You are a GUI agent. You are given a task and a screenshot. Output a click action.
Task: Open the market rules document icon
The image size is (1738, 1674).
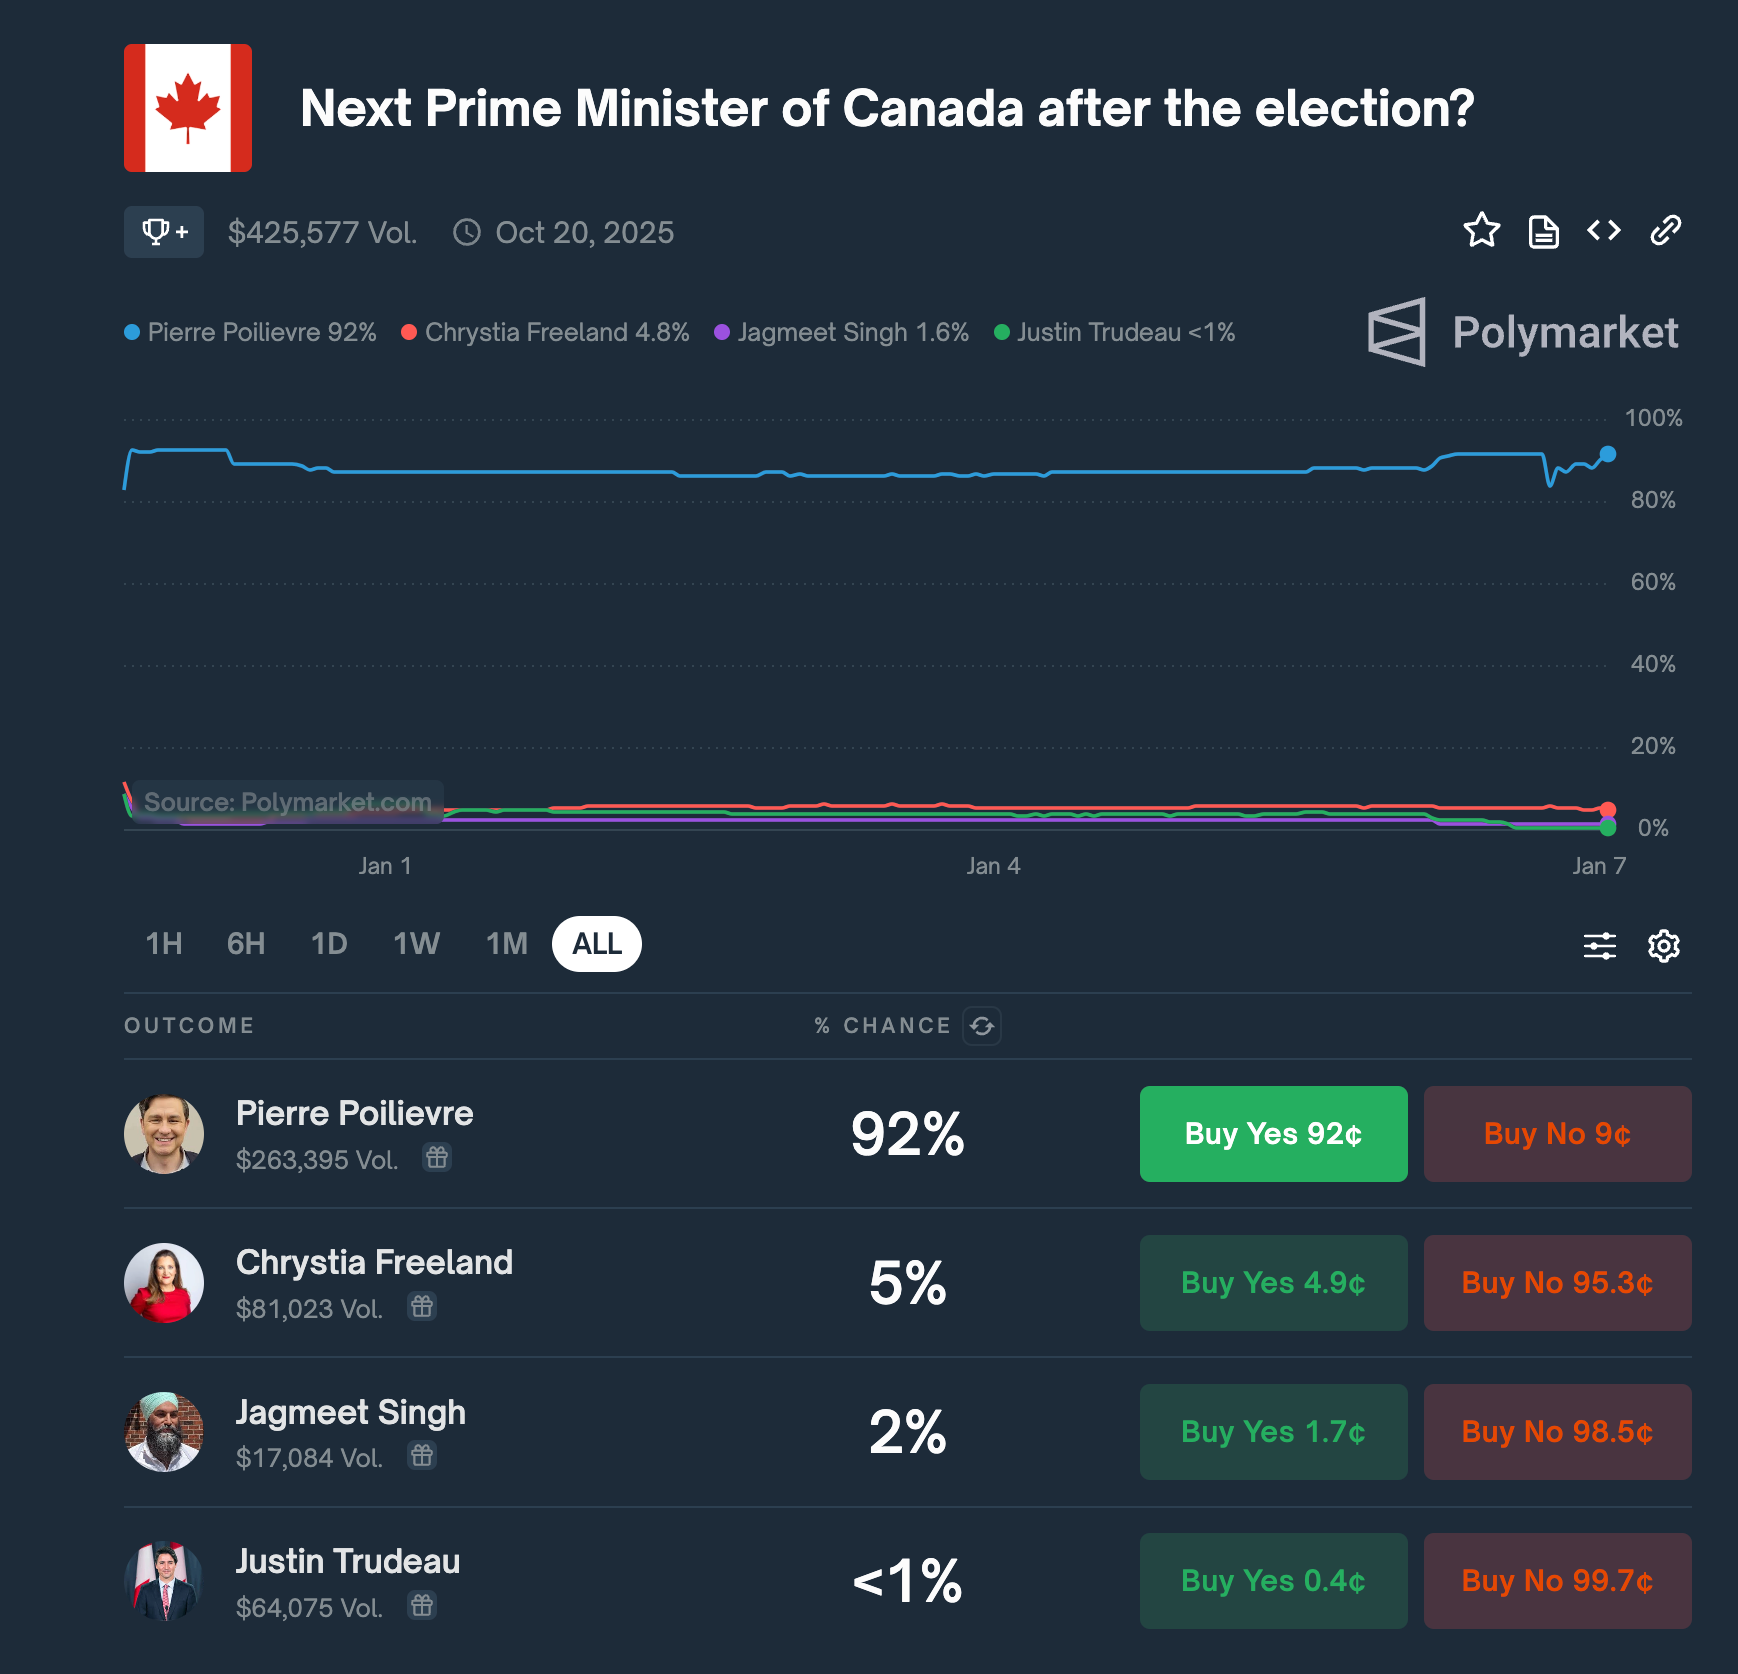(1543, 231)
